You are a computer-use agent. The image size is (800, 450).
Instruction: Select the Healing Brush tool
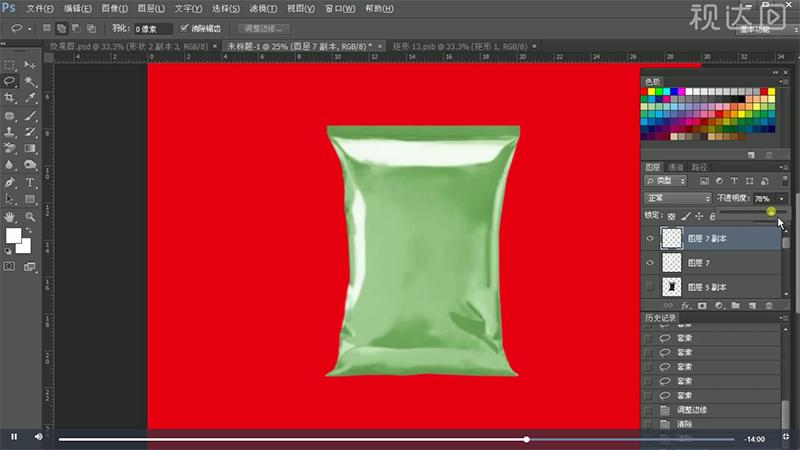10,116
